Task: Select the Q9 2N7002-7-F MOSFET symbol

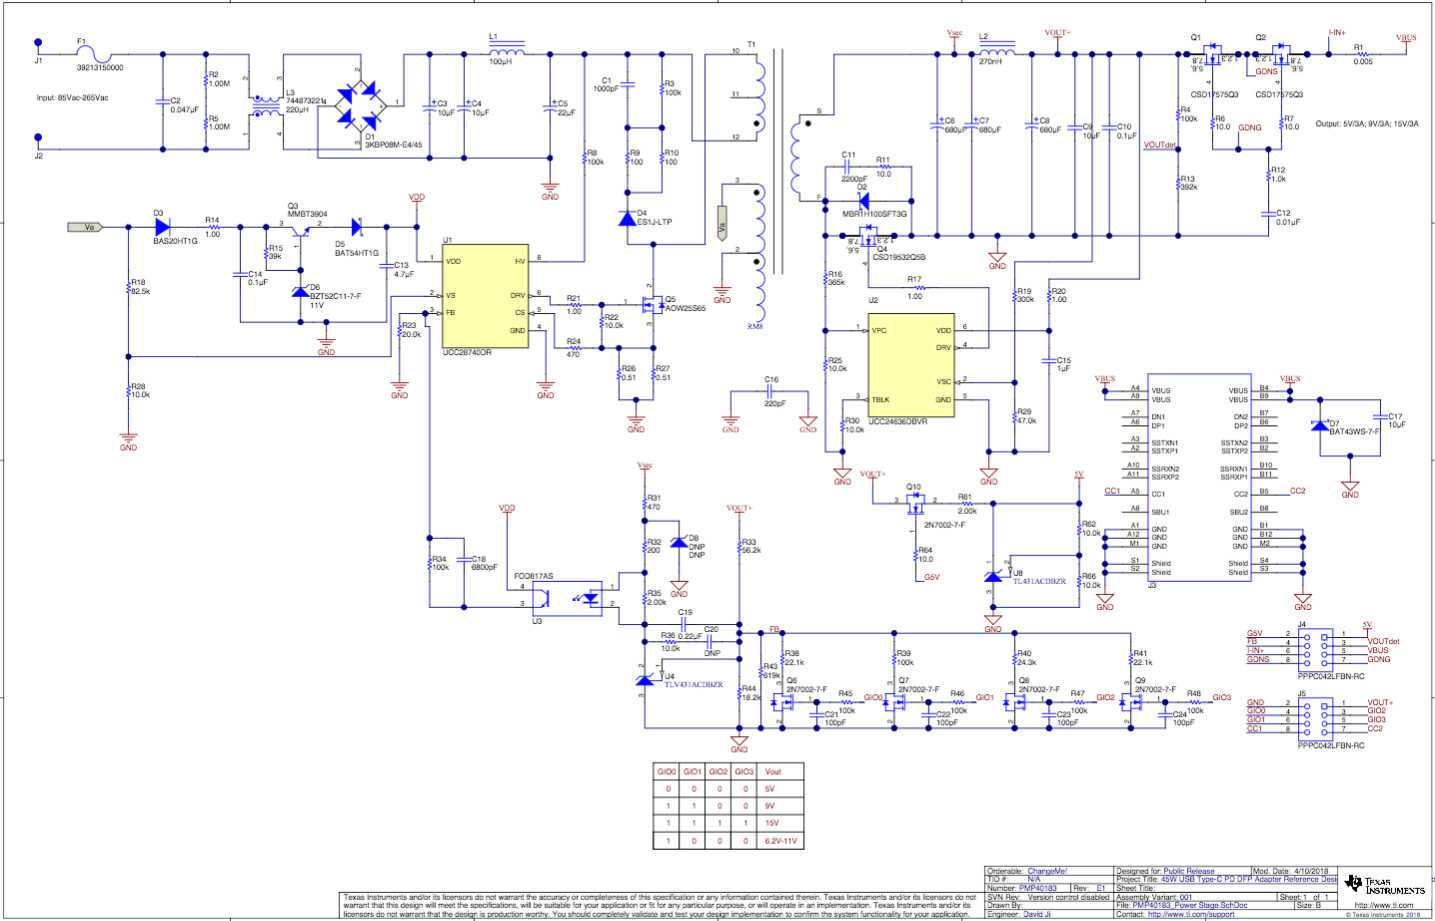Action: pos(1131,702)
